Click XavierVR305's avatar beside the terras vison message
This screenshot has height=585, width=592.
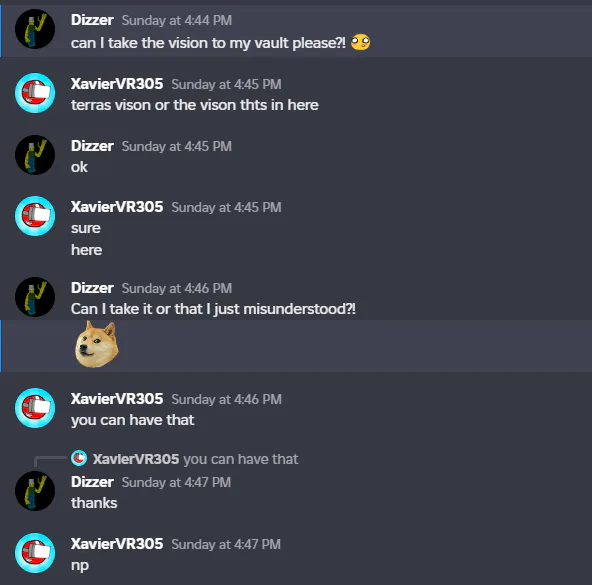click(x=35, y=93)
